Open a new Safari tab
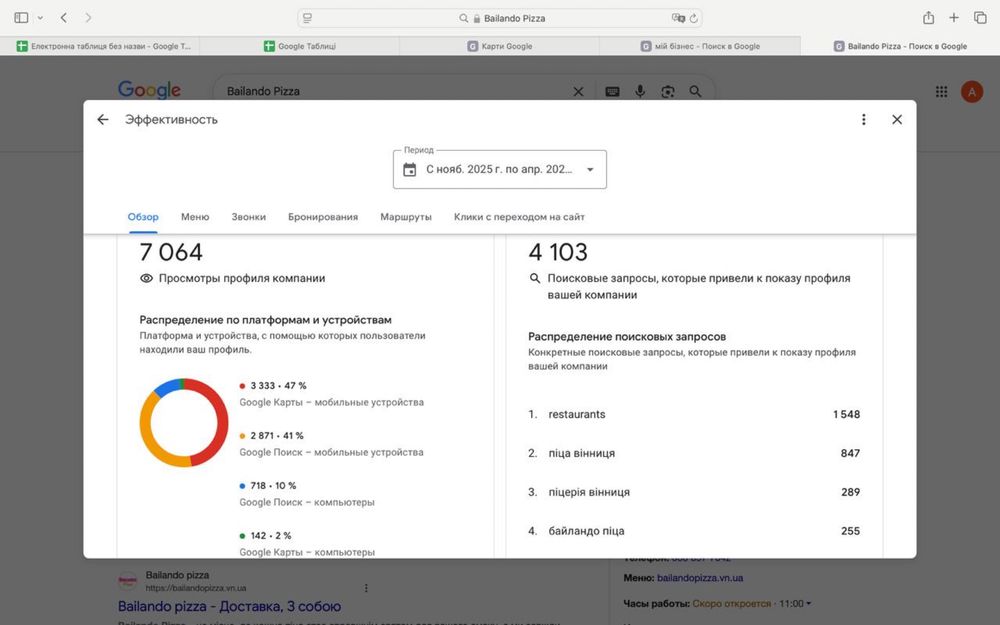1000x625 pixels. click(953, 18)
